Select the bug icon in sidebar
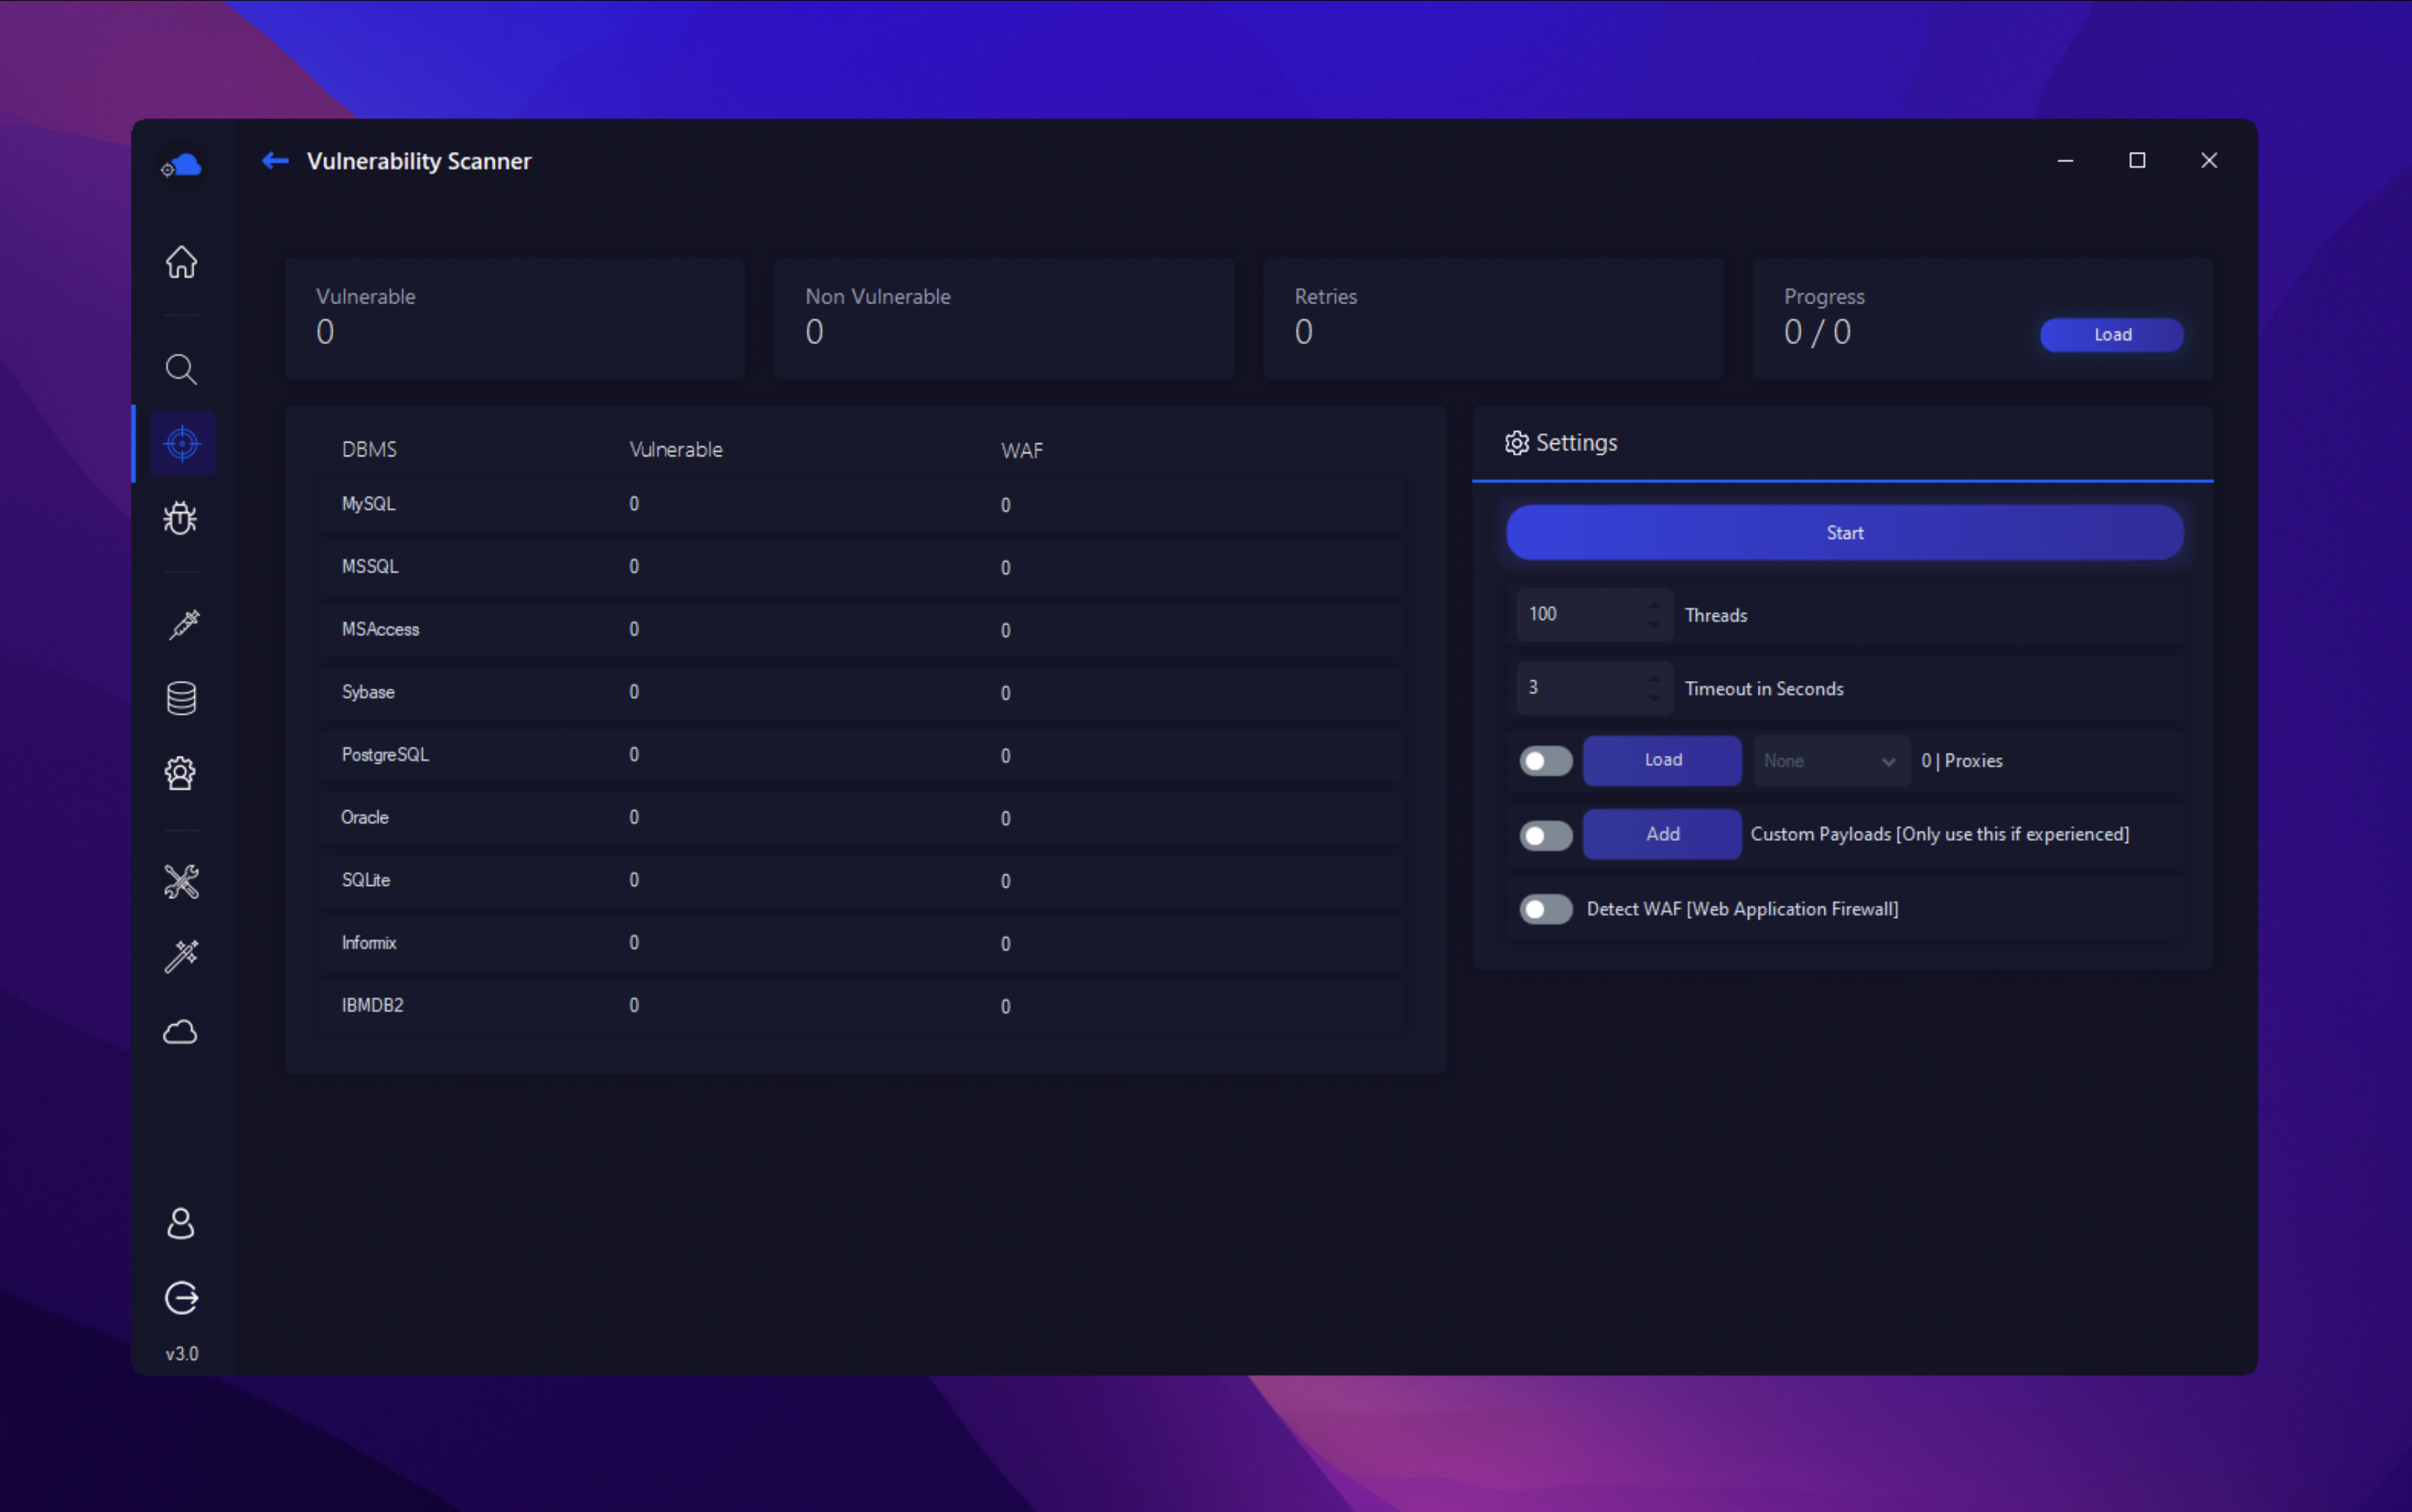2412x1512 pixels. pyautogui.click(x=181, y=518)
